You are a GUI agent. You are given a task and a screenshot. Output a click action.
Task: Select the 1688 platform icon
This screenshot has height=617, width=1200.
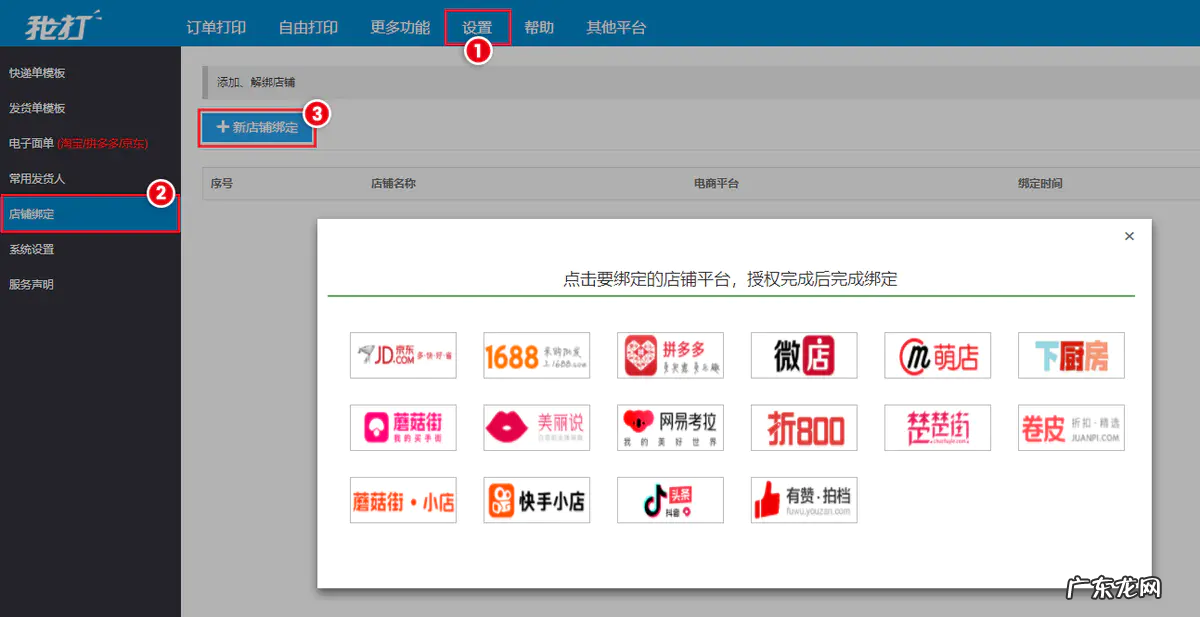click(536, 355)
